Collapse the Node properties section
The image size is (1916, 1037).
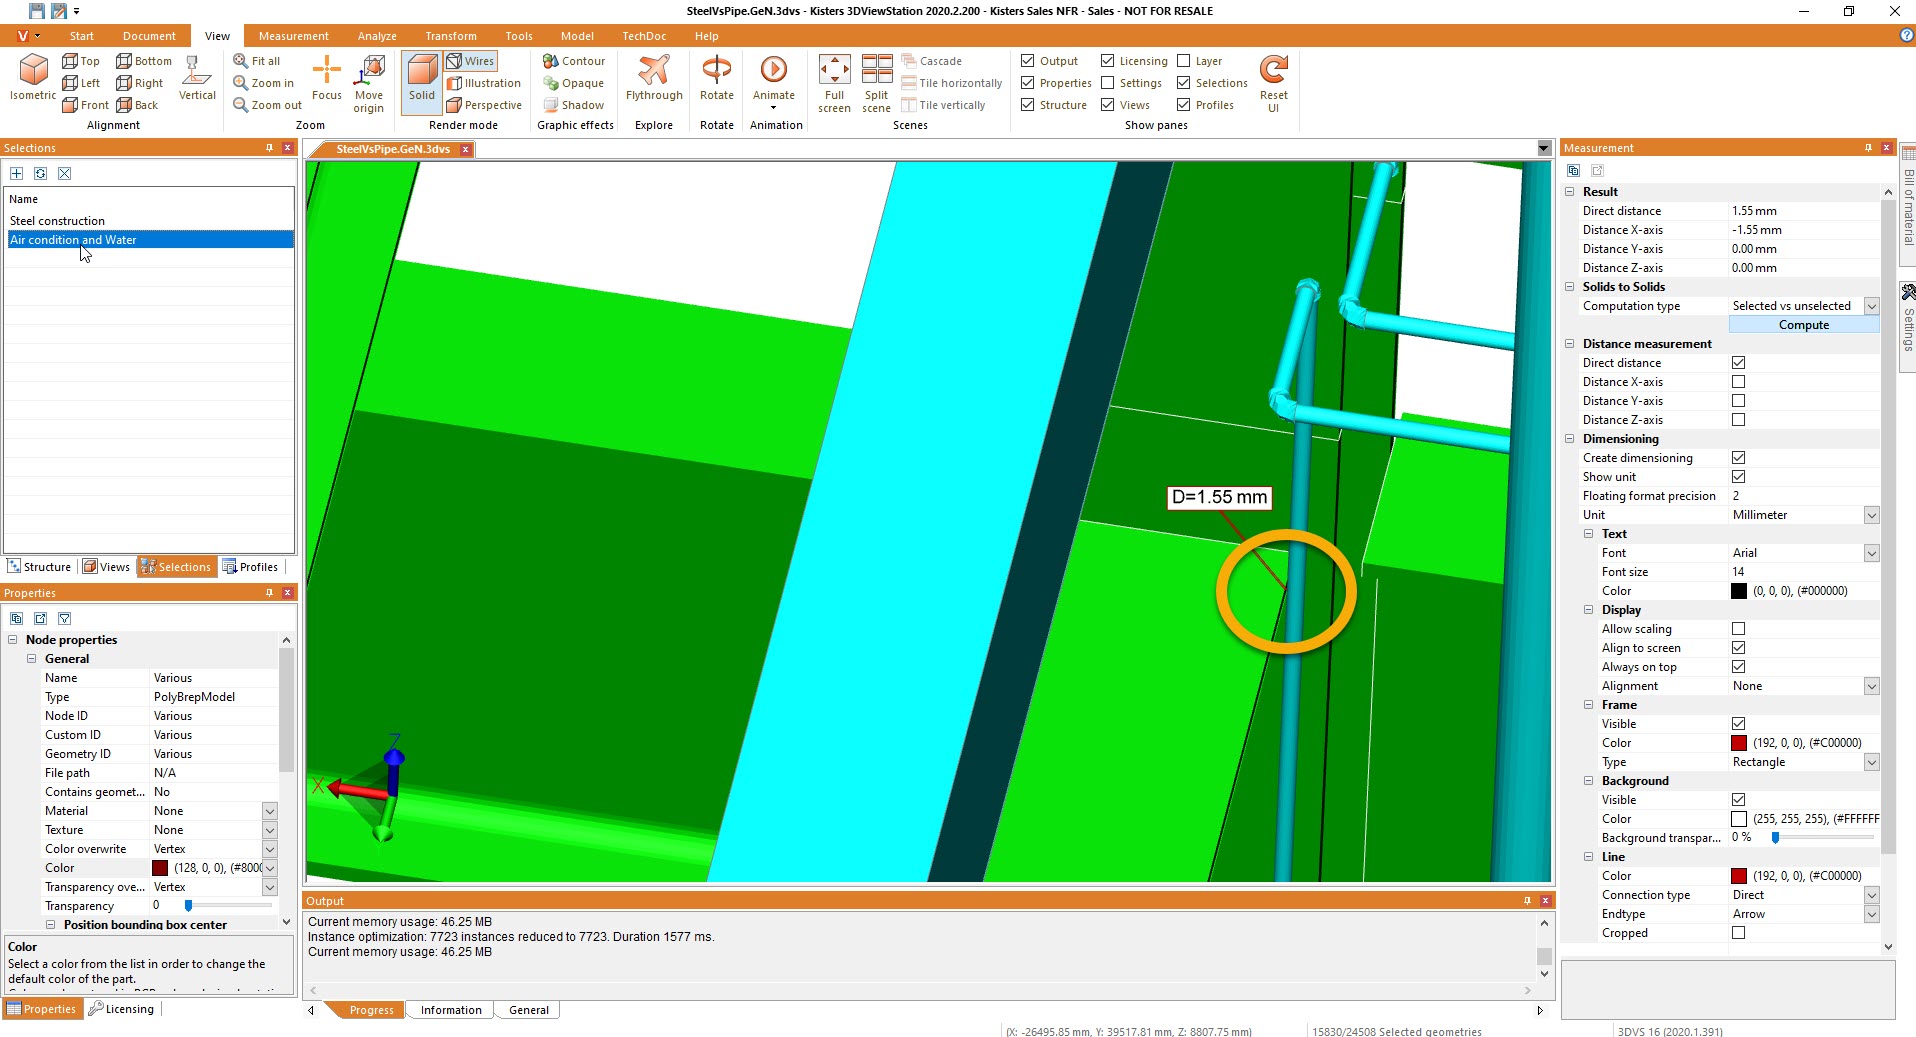coord(13,640)
